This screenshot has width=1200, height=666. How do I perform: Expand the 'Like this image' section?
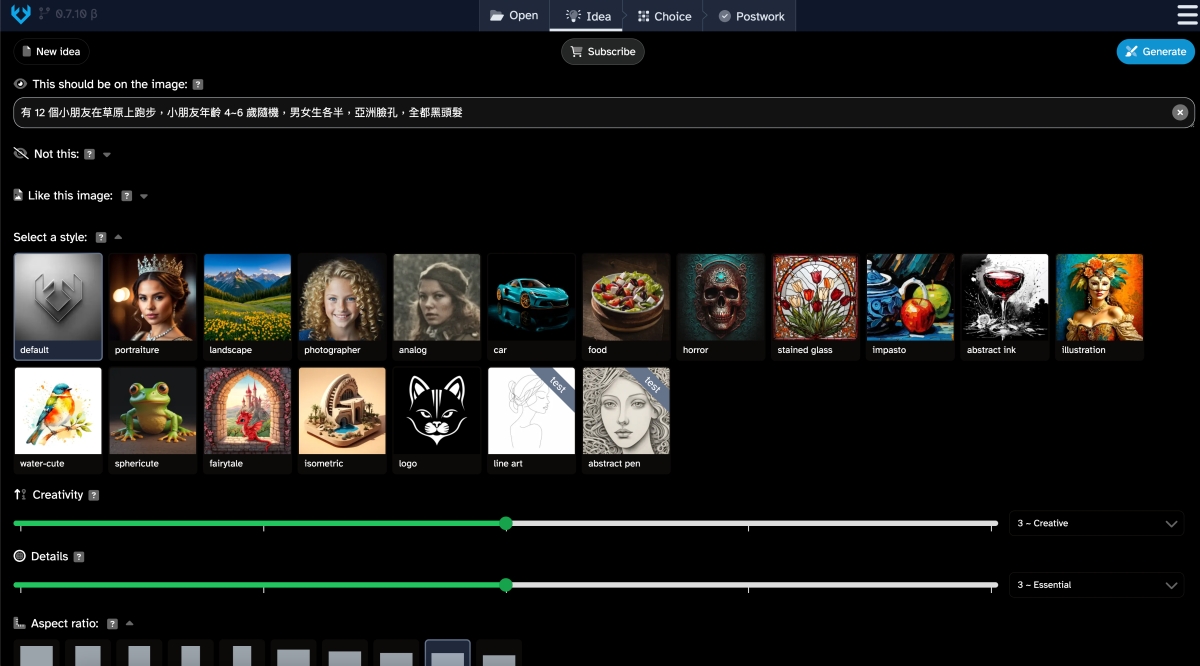point(144,197)
